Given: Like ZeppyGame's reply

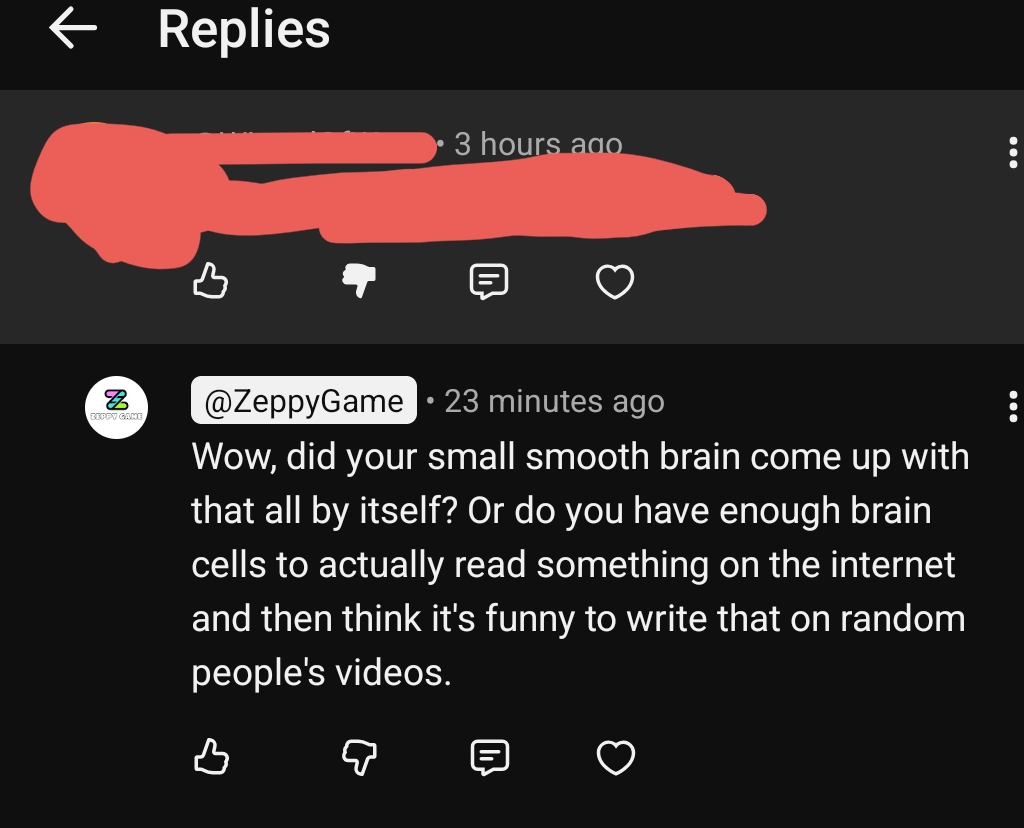Looking at the screenshot, I should pyautogui.click(x=211, y=757).
